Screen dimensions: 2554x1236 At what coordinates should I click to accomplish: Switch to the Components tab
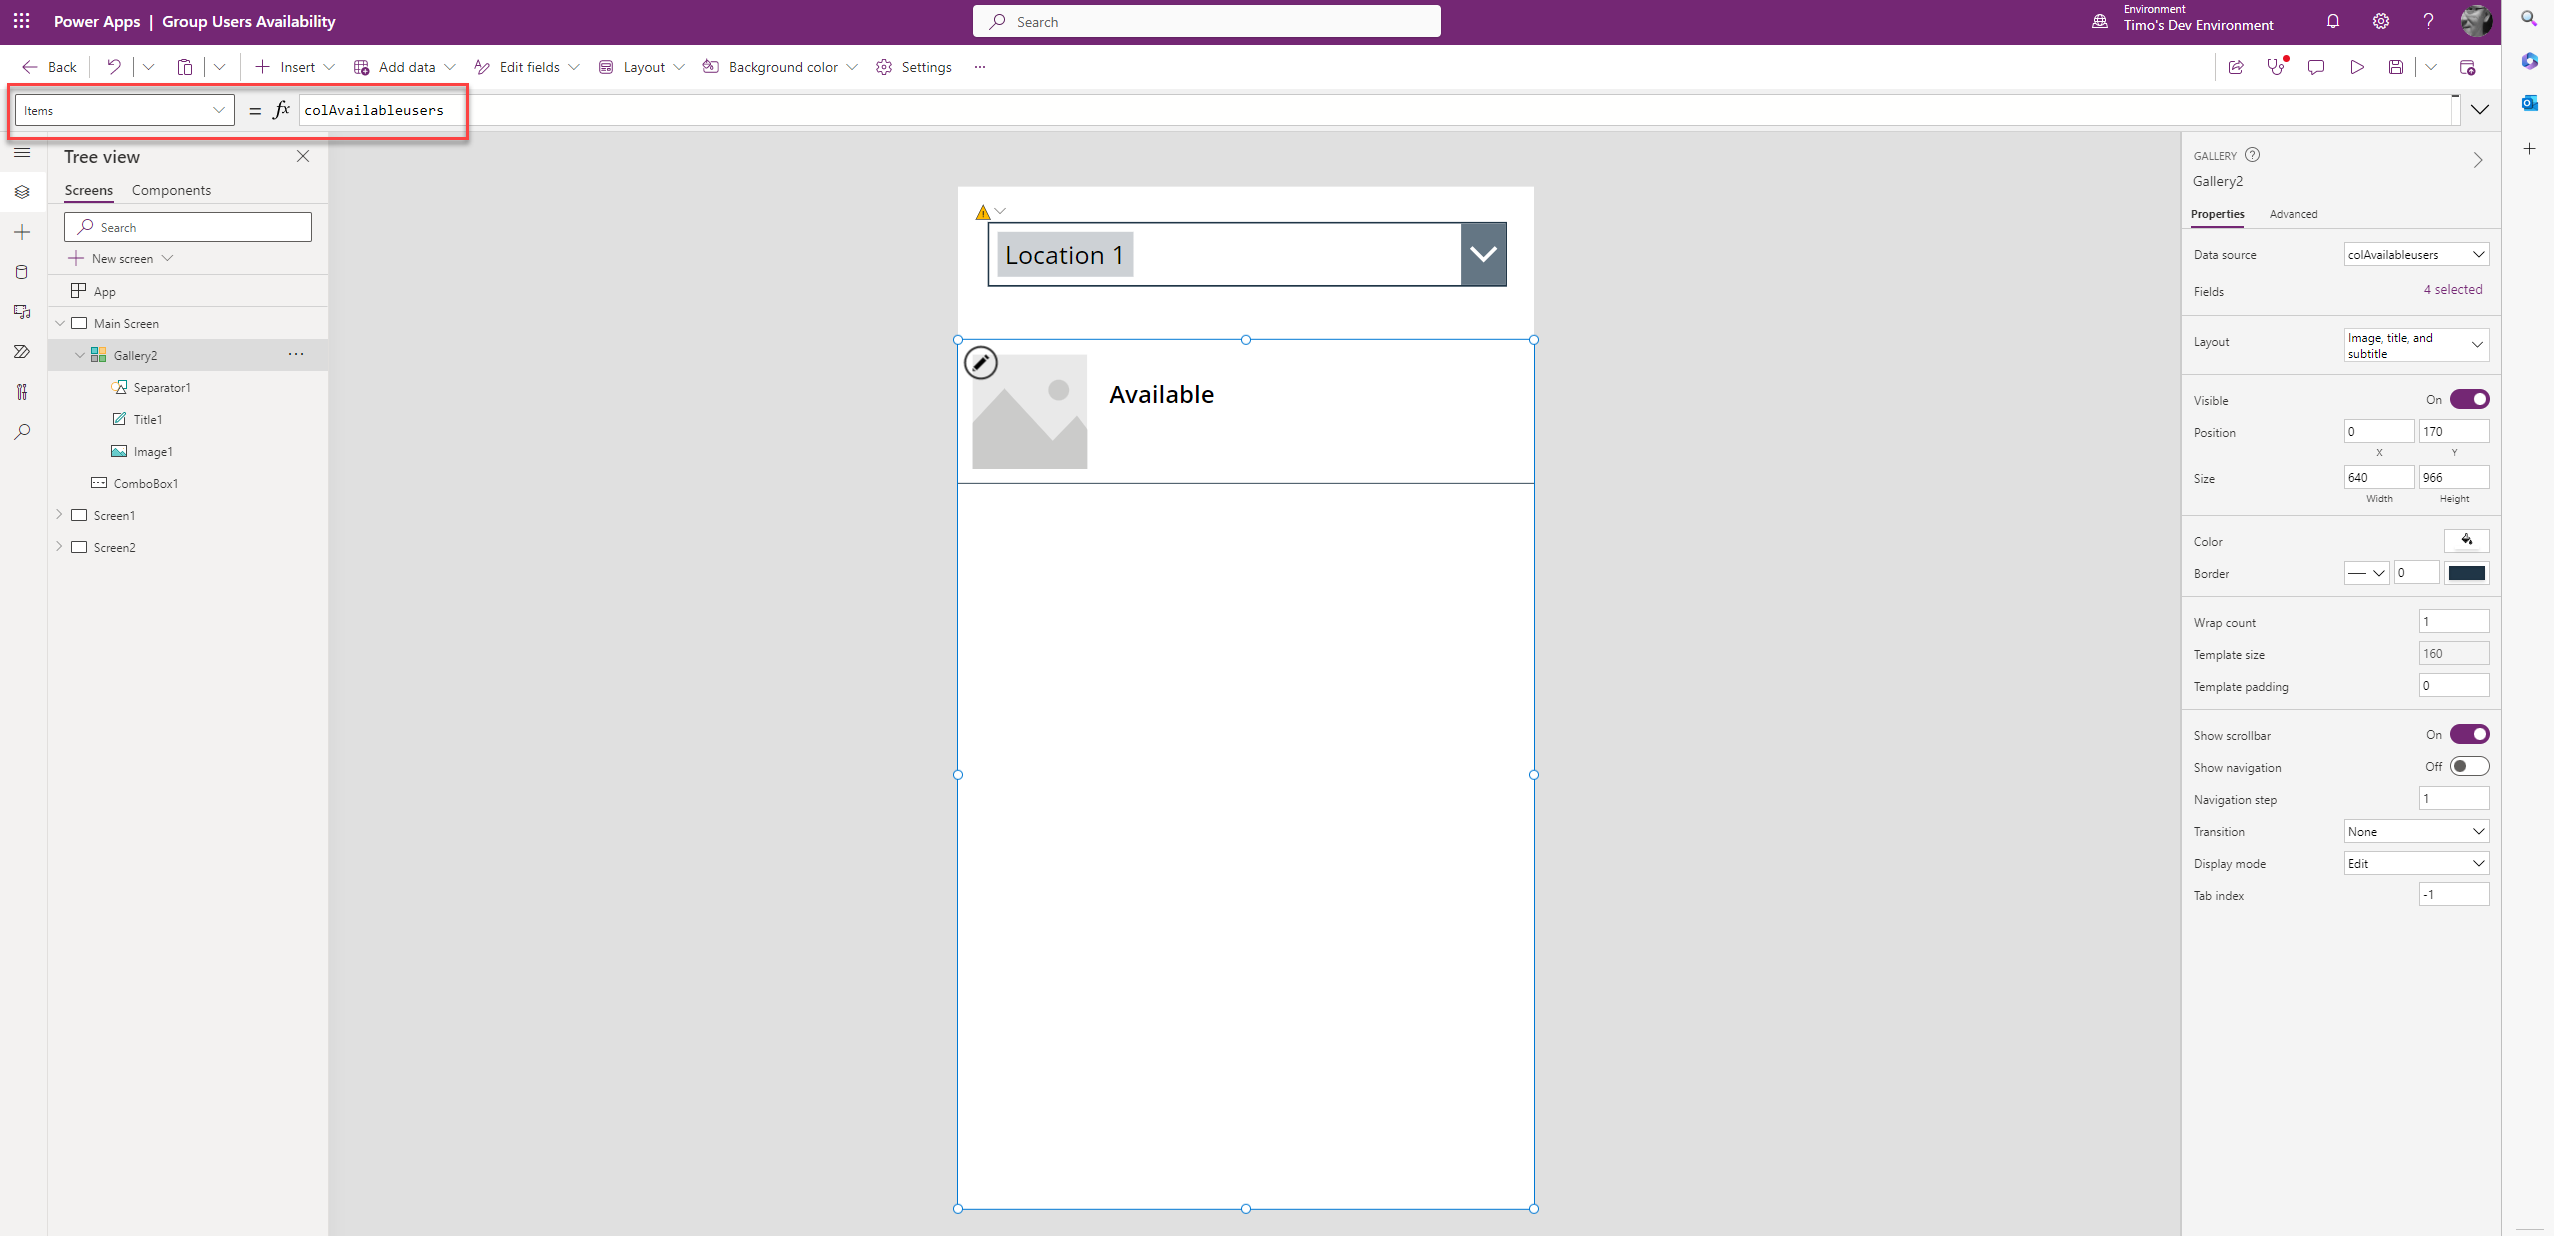171,190
